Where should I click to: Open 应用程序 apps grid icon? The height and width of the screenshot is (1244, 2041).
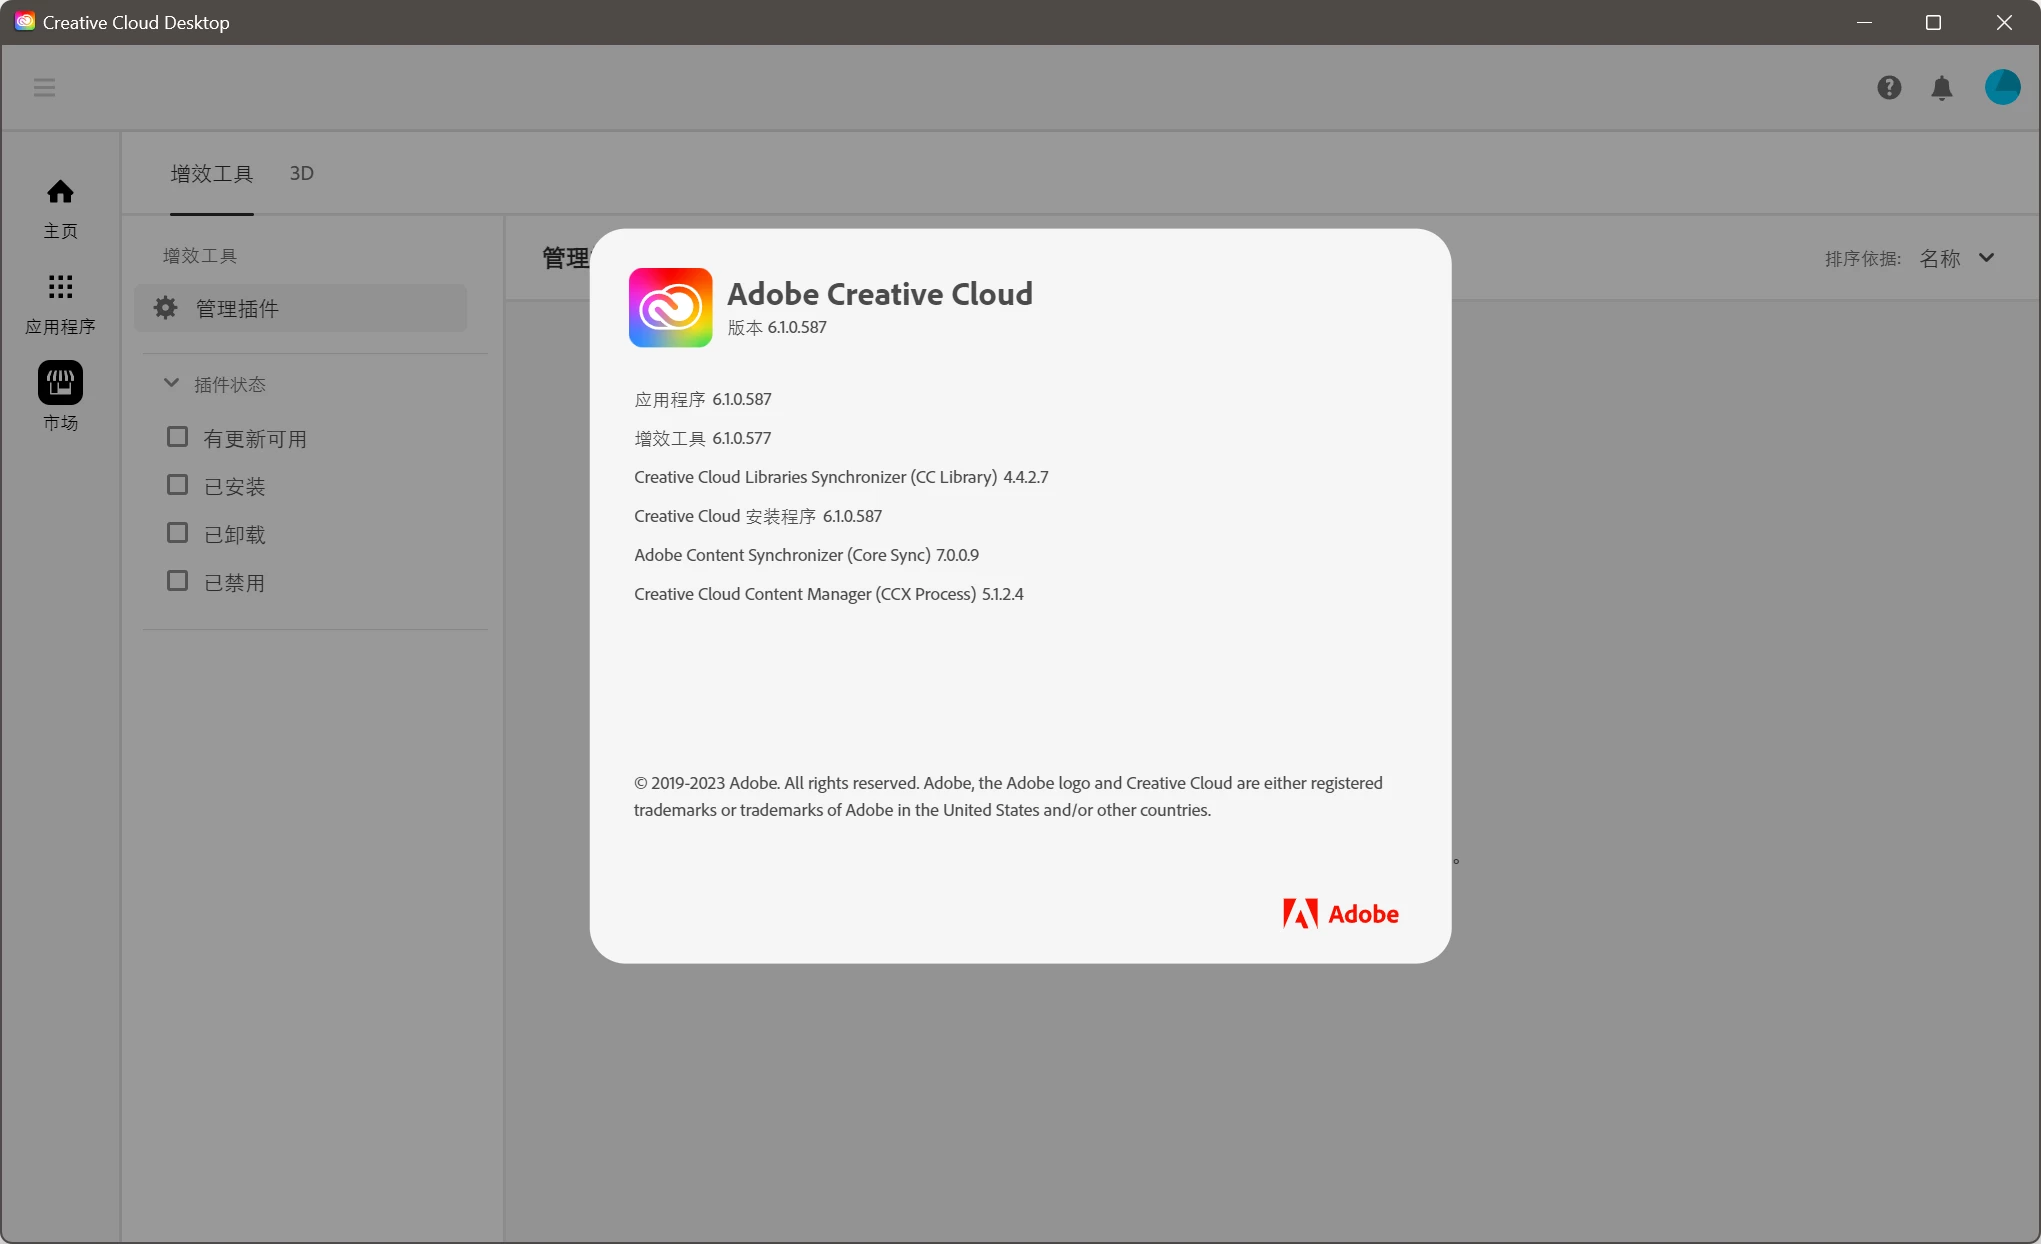click(x=60, y=288)
